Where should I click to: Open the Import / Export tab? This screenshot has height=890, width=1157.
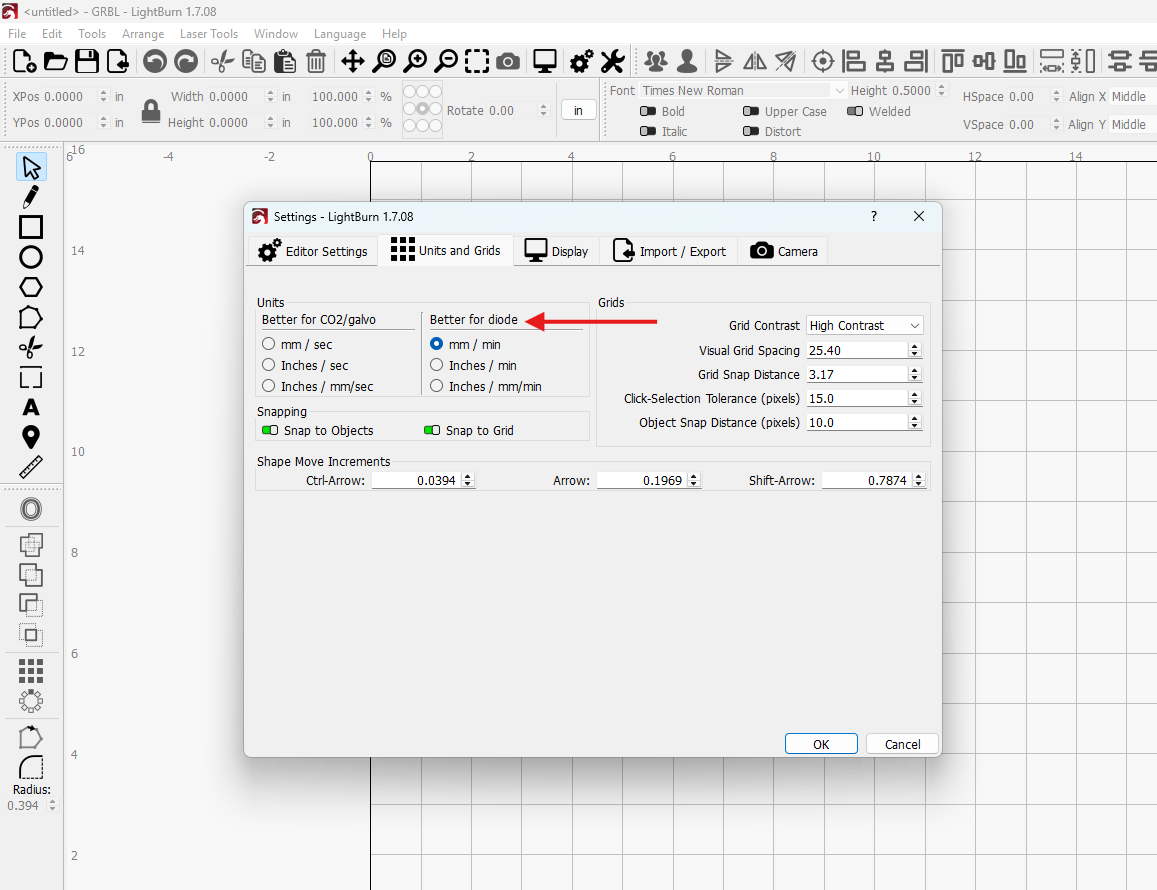coord(670,251)
